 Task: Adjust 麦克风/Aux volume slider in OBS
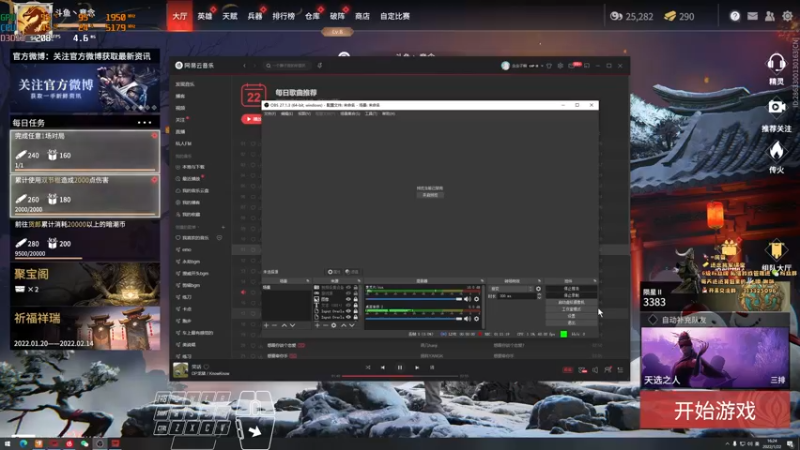click(413, 299)
